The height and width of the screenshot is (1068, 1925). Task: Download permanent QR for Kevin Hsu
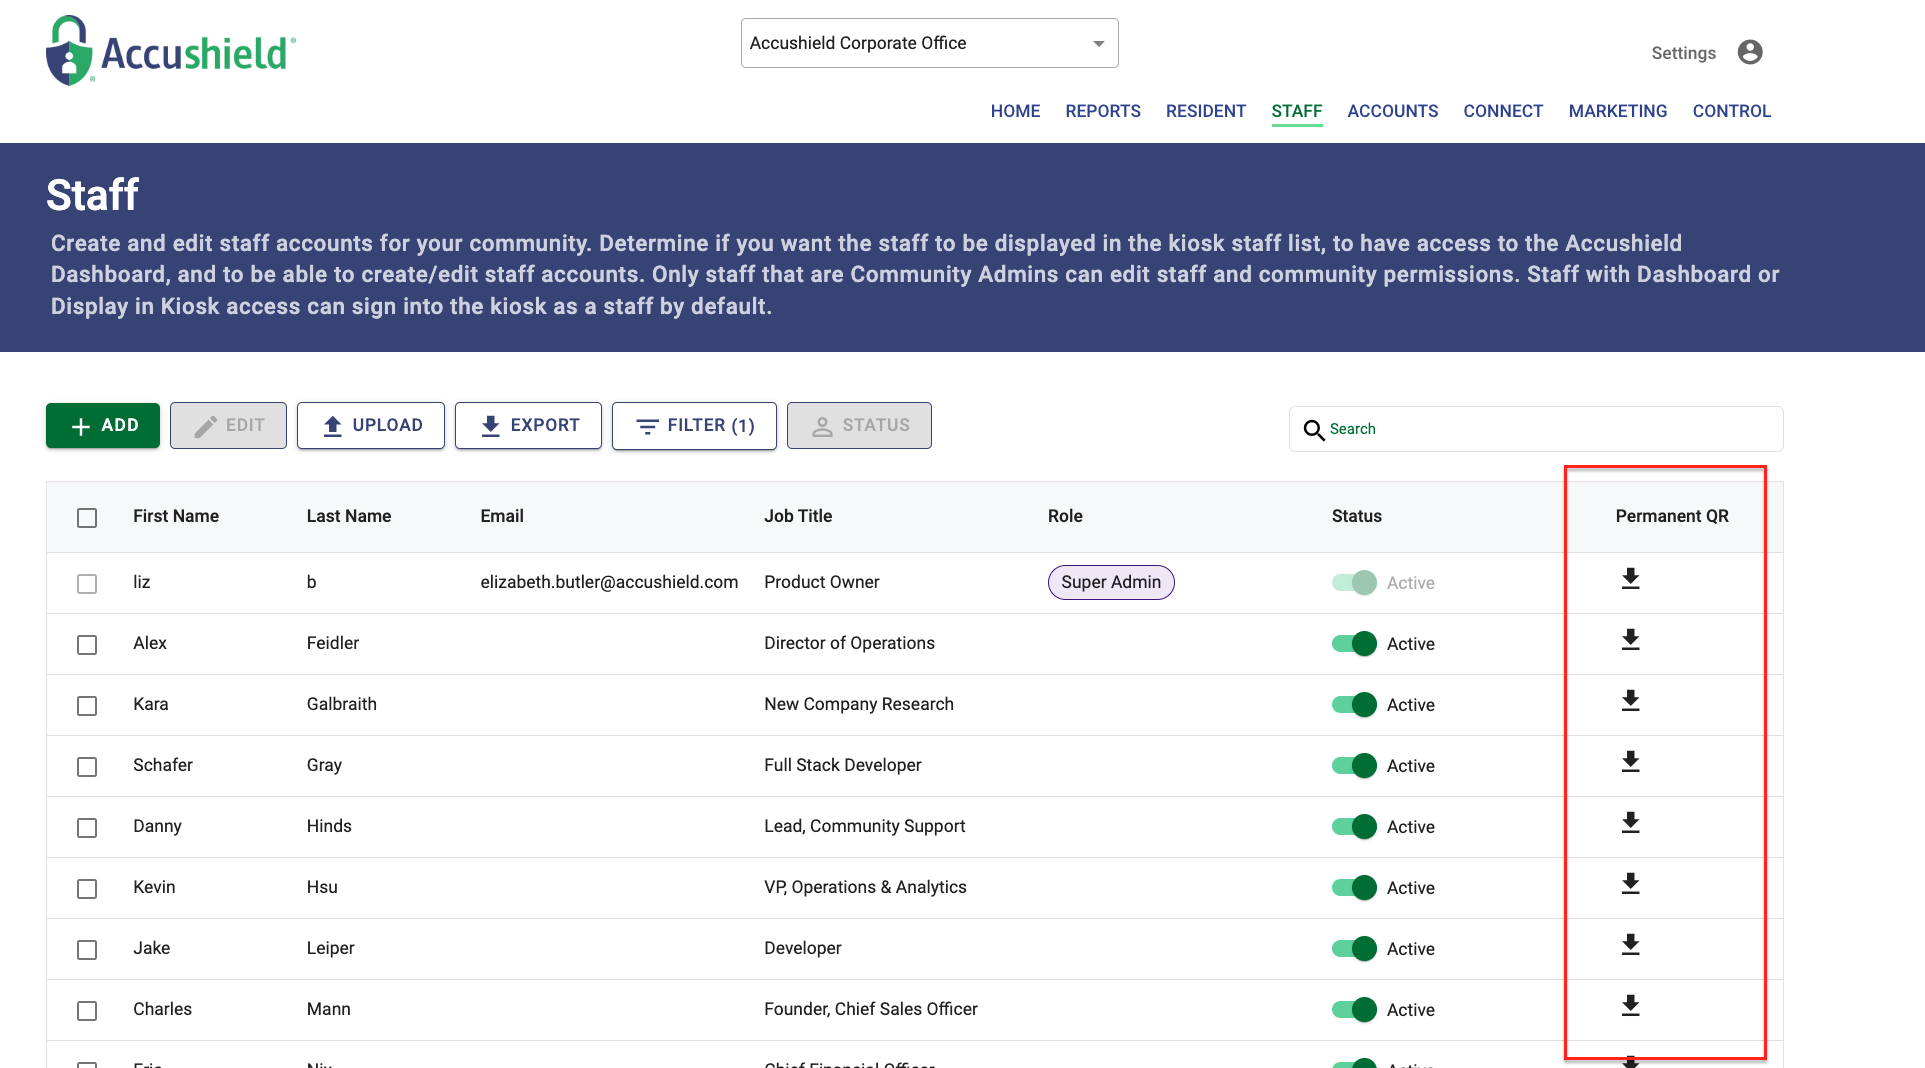tap(1630, 884)
